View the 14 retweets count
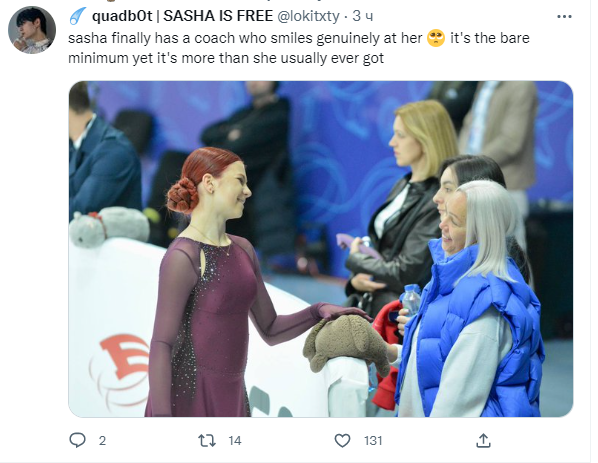 235,441
